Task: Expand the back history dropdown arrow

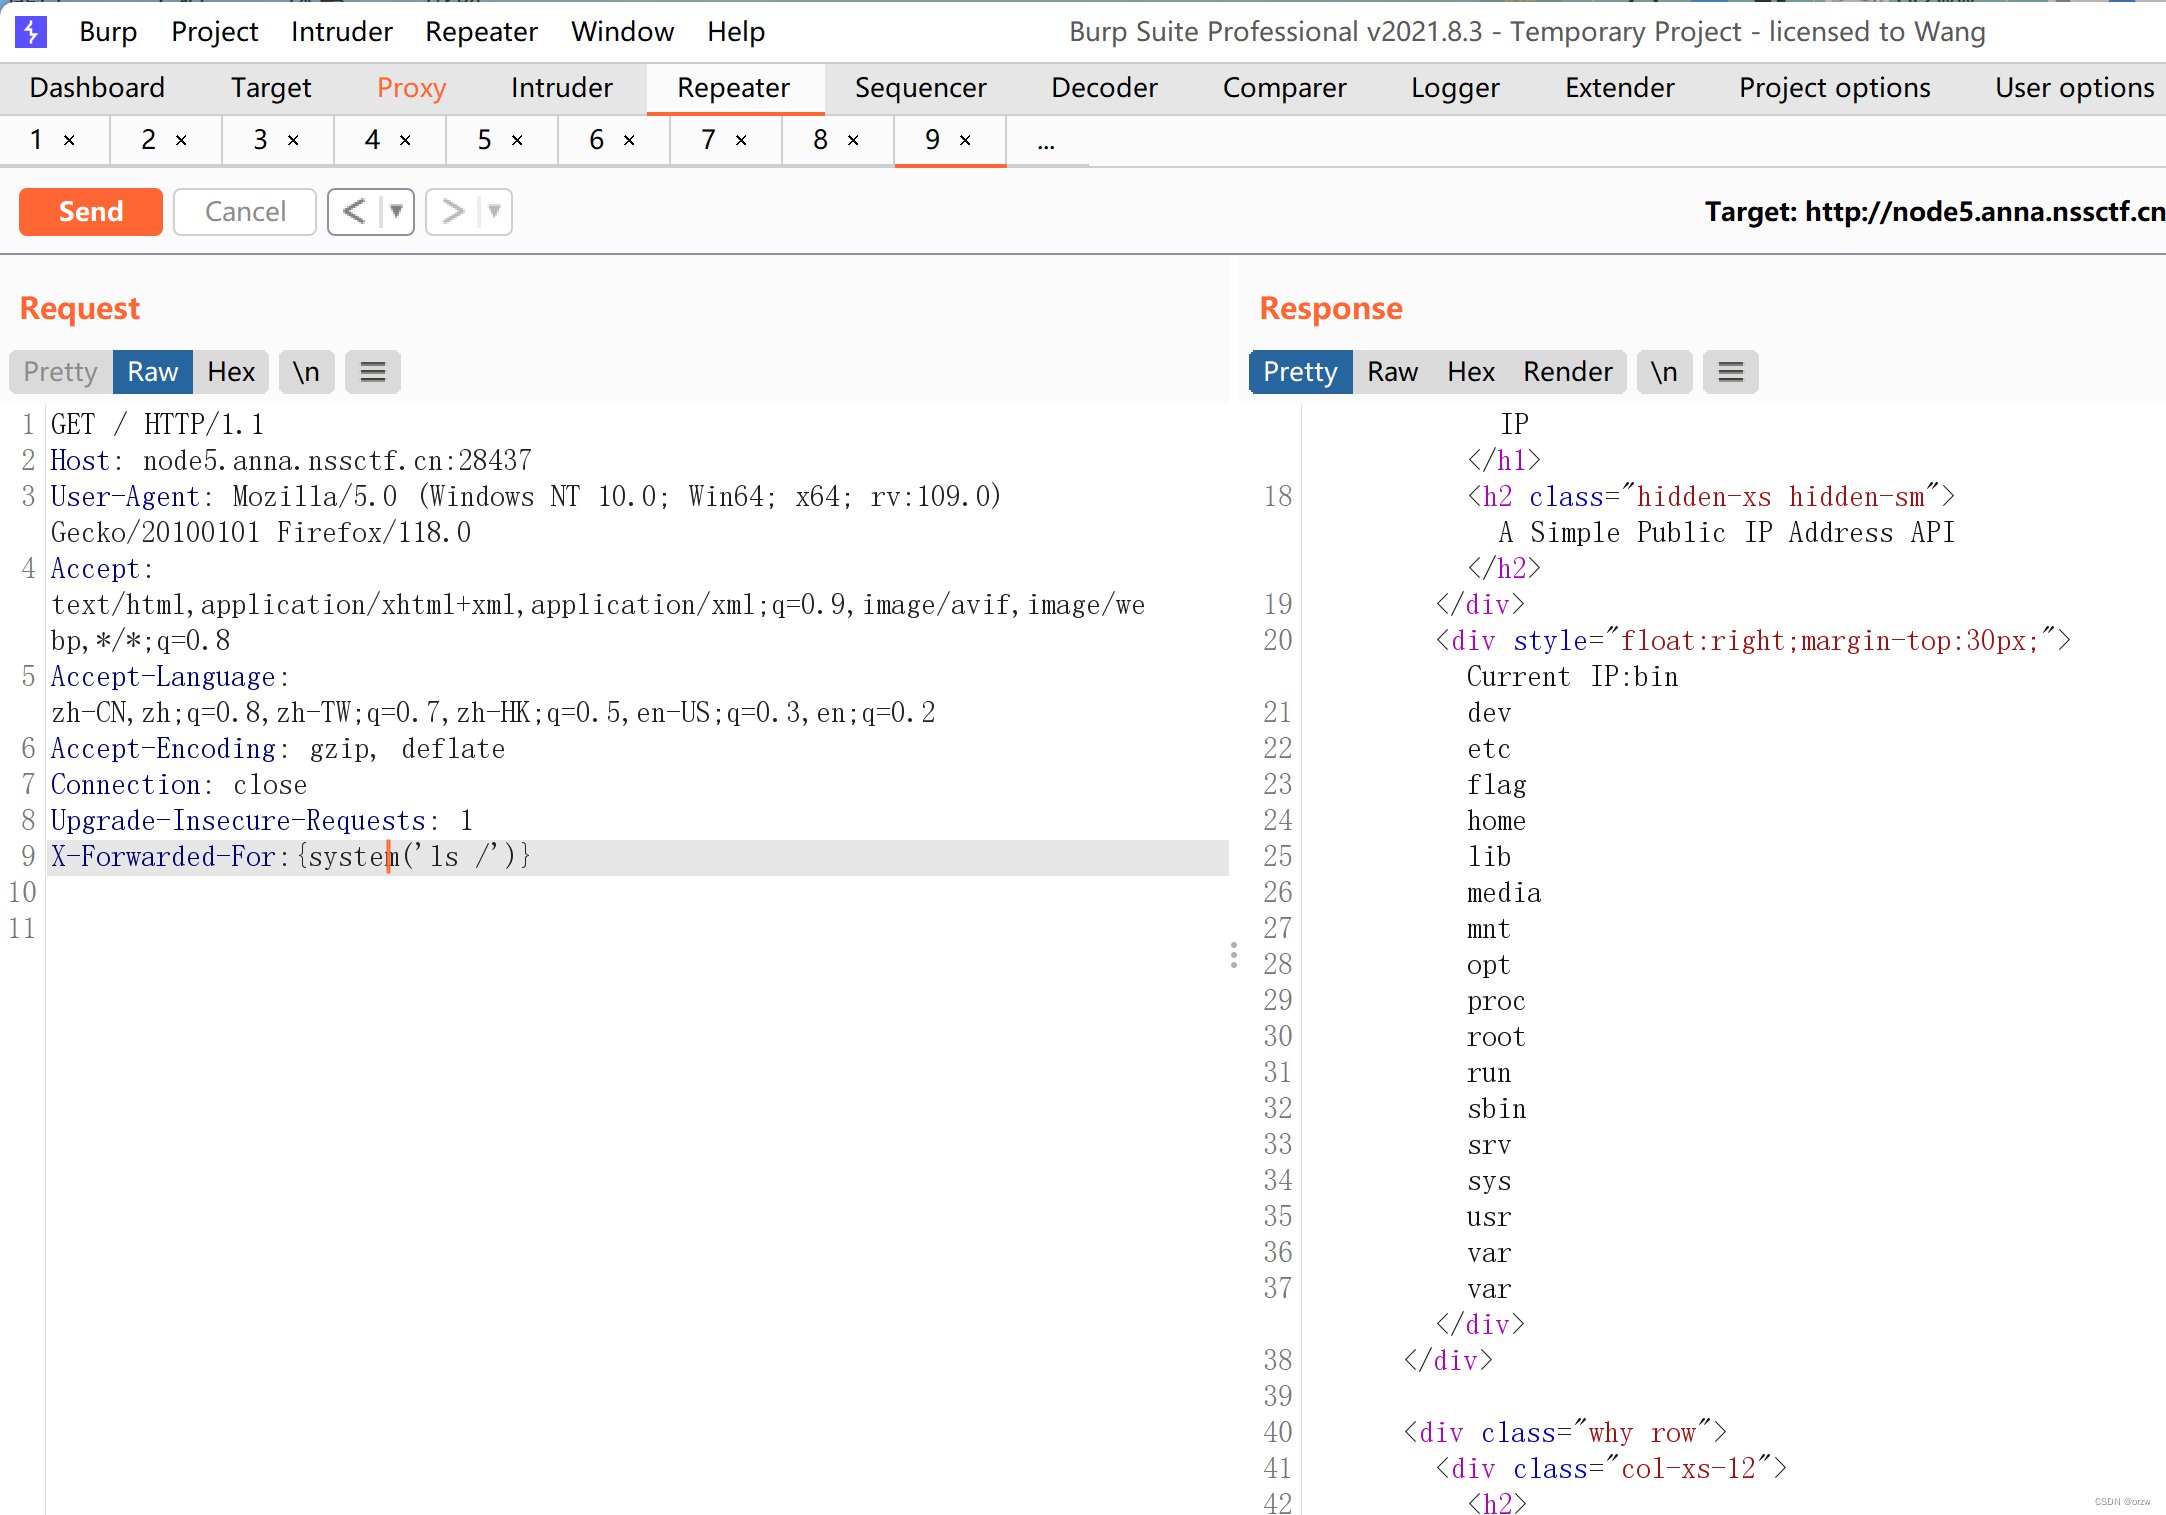Action: coord(397,212)
